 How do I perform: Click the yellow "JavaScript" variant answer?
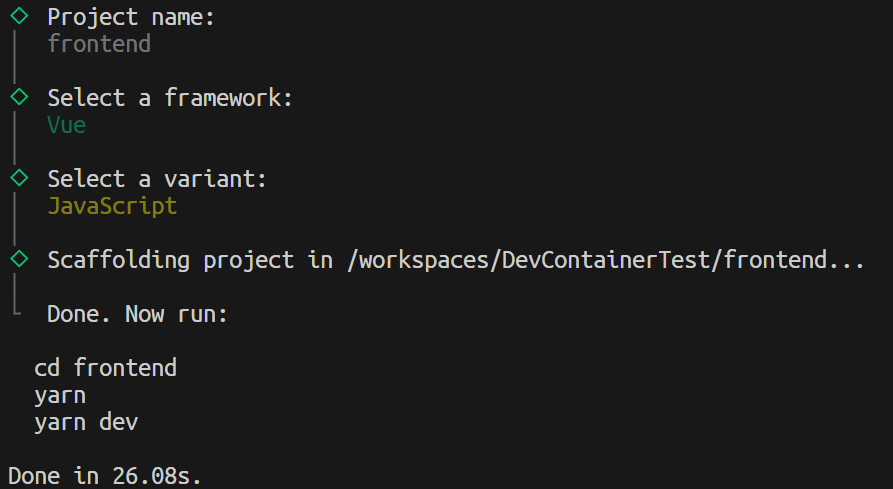pyautogui.click(x=112, y=206)
